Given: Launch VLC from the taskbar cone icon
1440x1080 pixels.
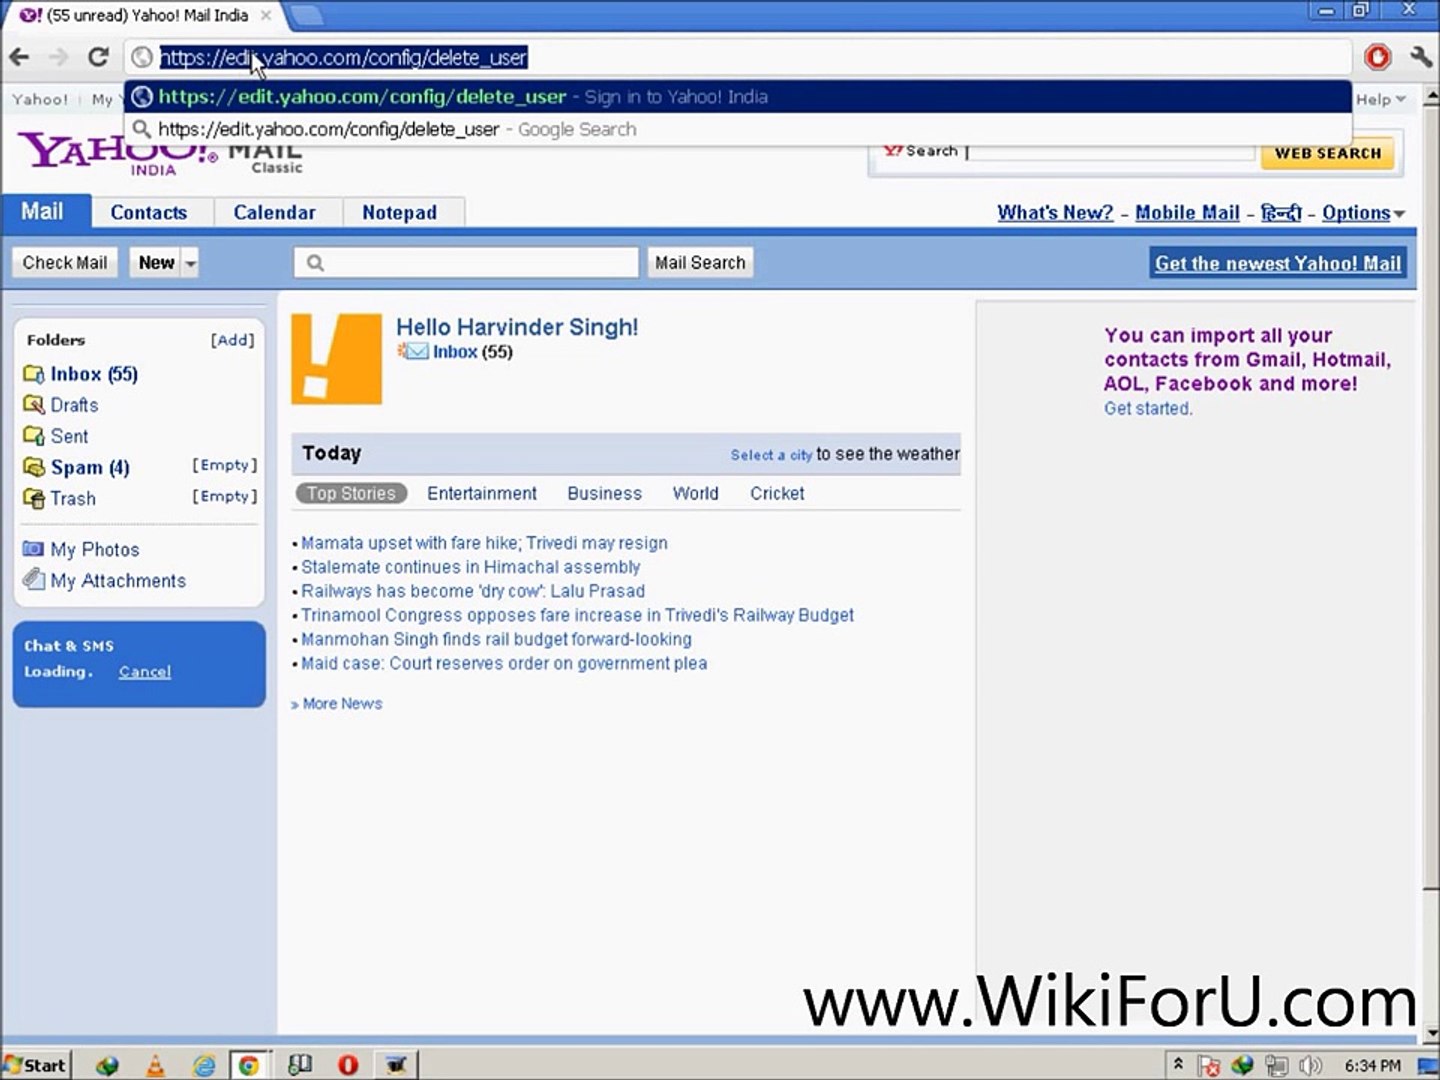Looking at the screenshot, I should (x=155, y=1066).
